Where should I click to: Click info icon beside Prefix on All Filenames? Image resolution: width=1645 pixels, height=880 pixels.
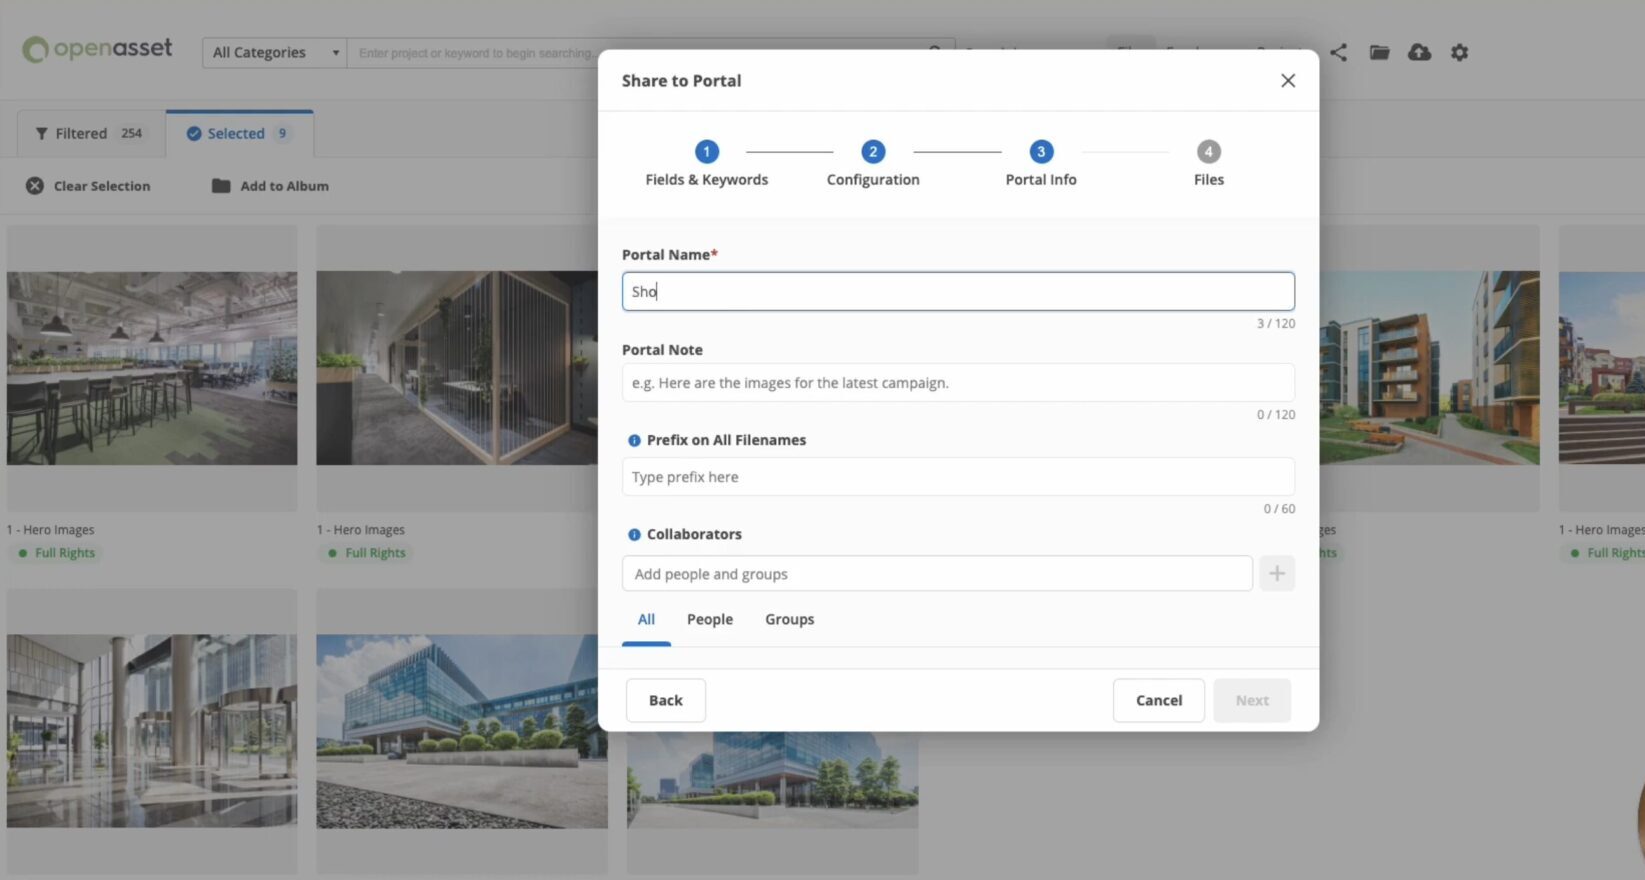pyautogui.click(x=634, y=440)
